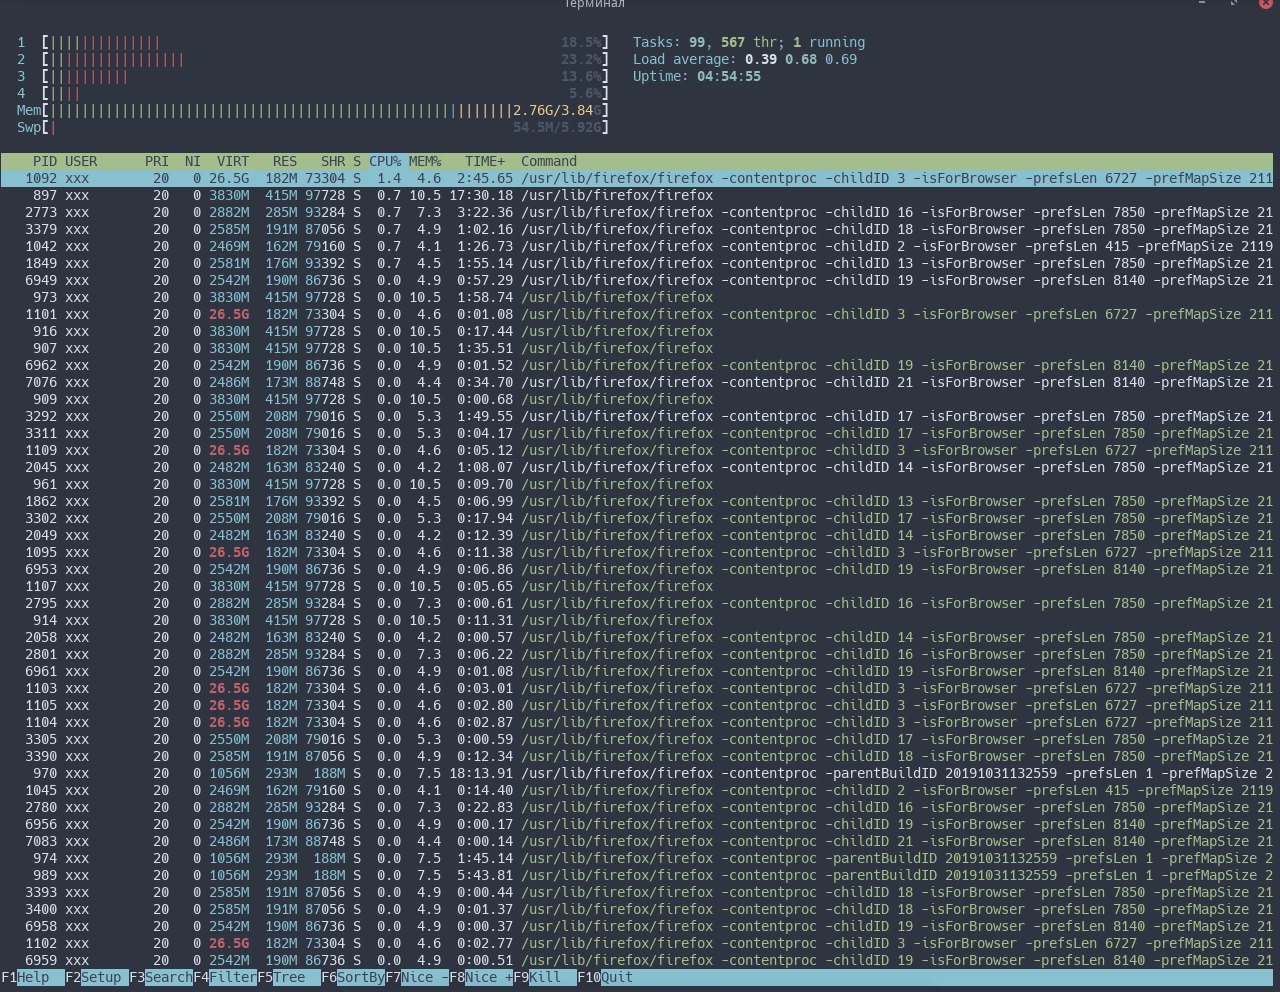Screen dimensions: 1280x992
Task: Click F8 Nice + to lower priority
Action: [x=481, y=977]
